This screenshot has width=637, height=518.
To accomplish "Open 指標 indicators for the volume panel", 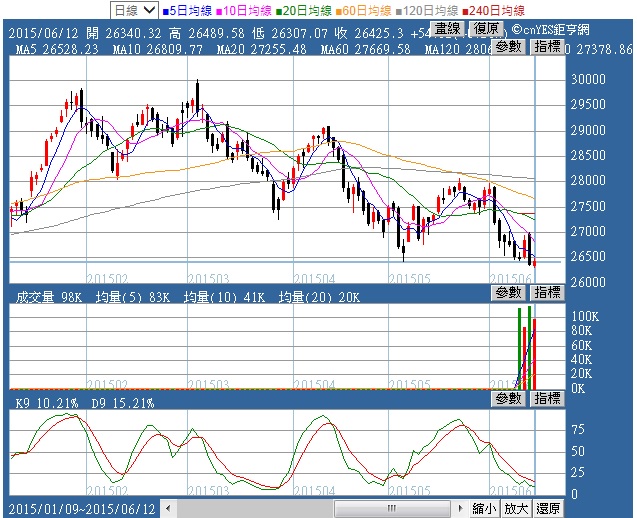I will (x=546, y=292).
